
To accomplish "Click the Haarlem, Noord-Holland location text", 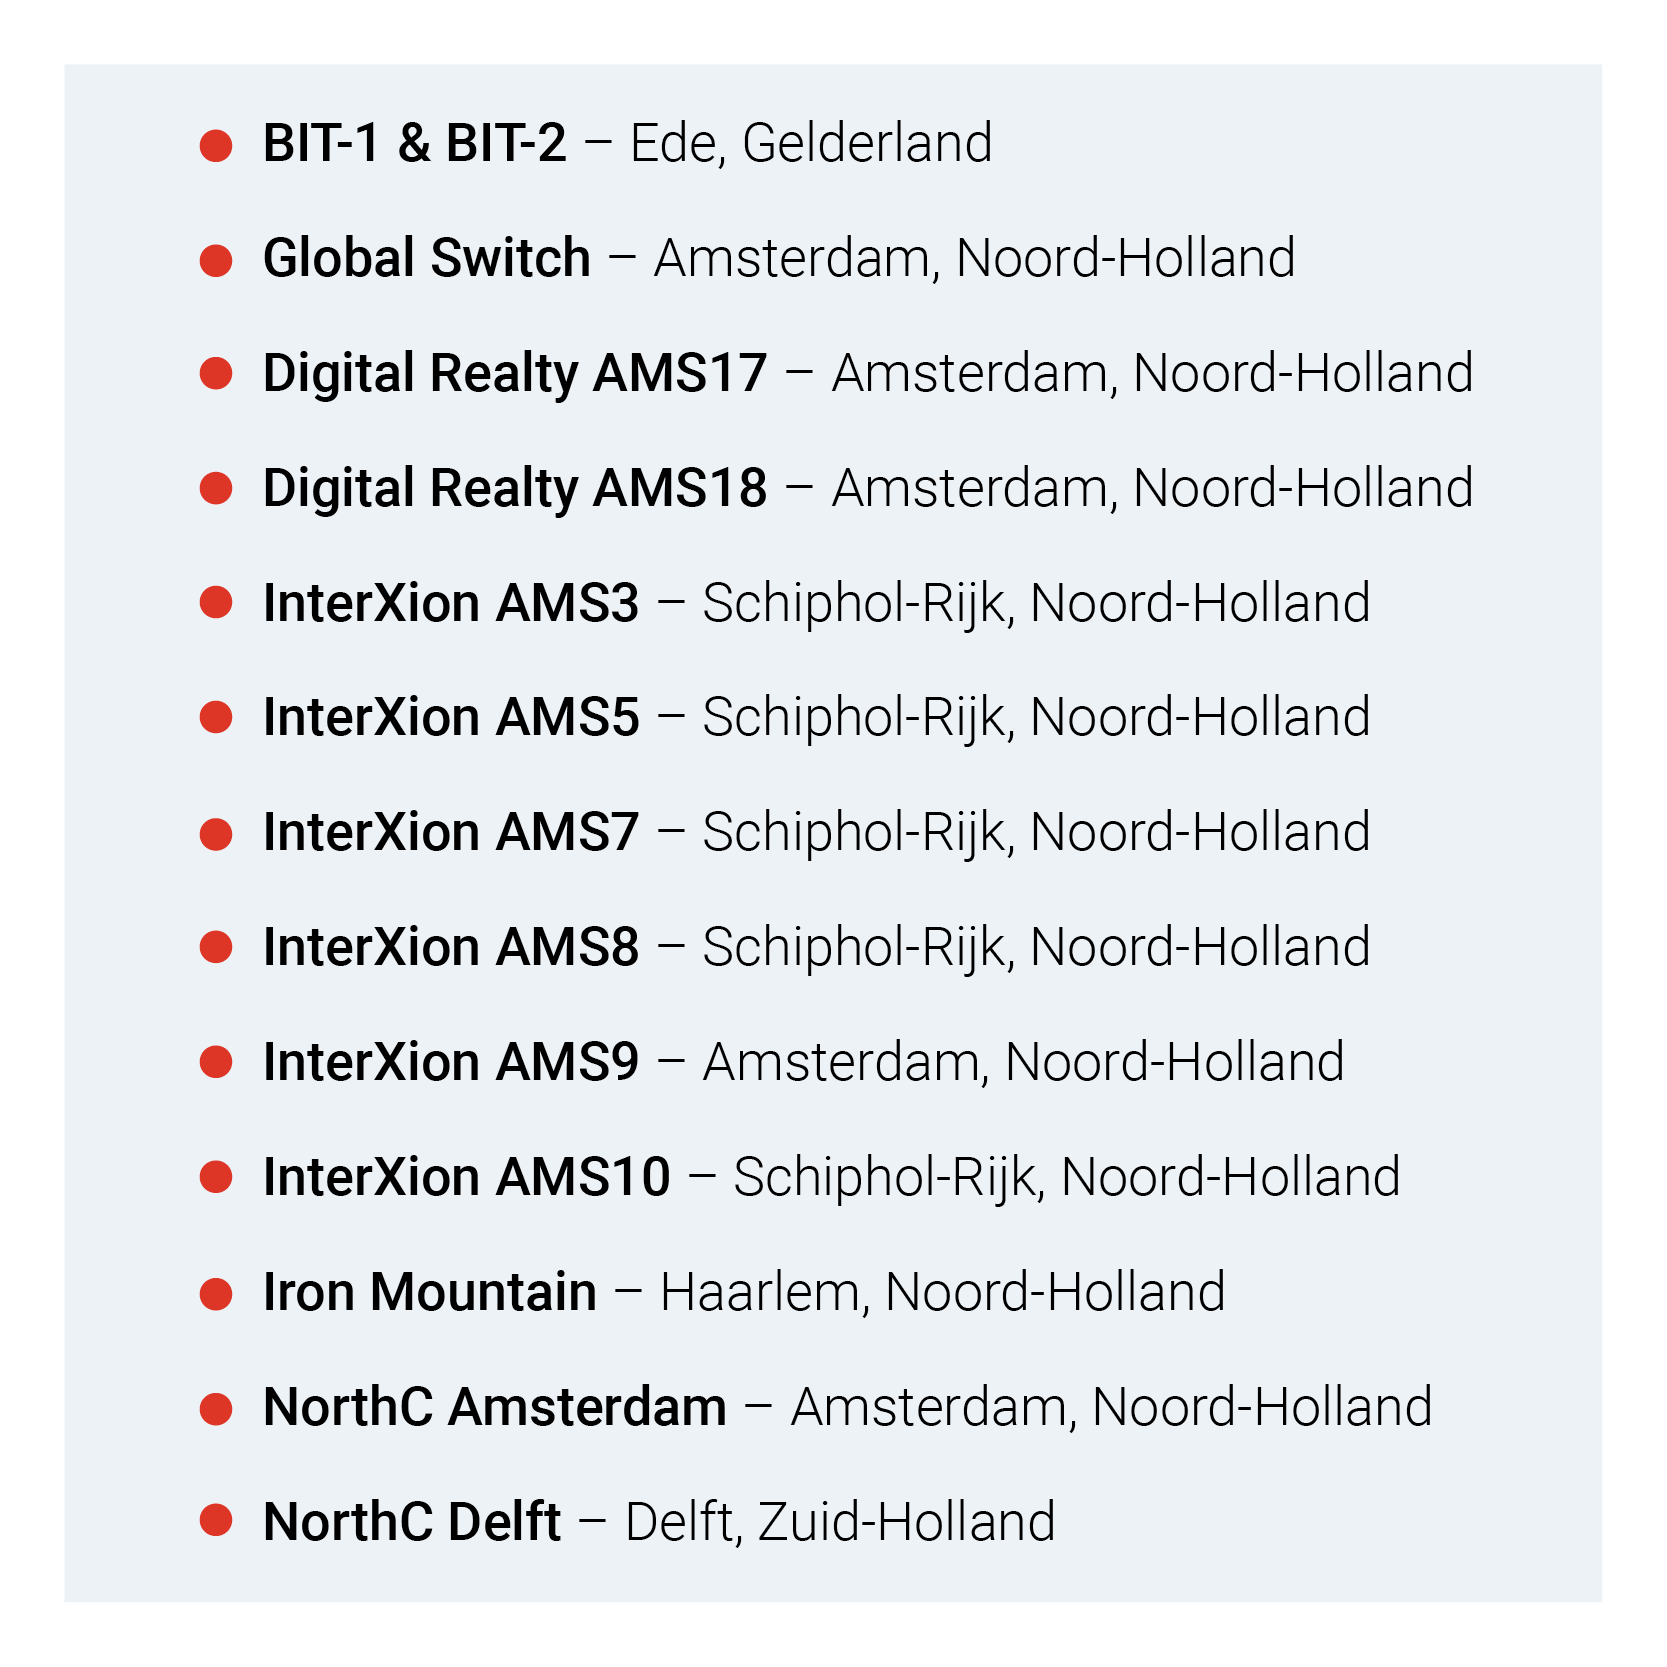I will tap(943, 1292).
